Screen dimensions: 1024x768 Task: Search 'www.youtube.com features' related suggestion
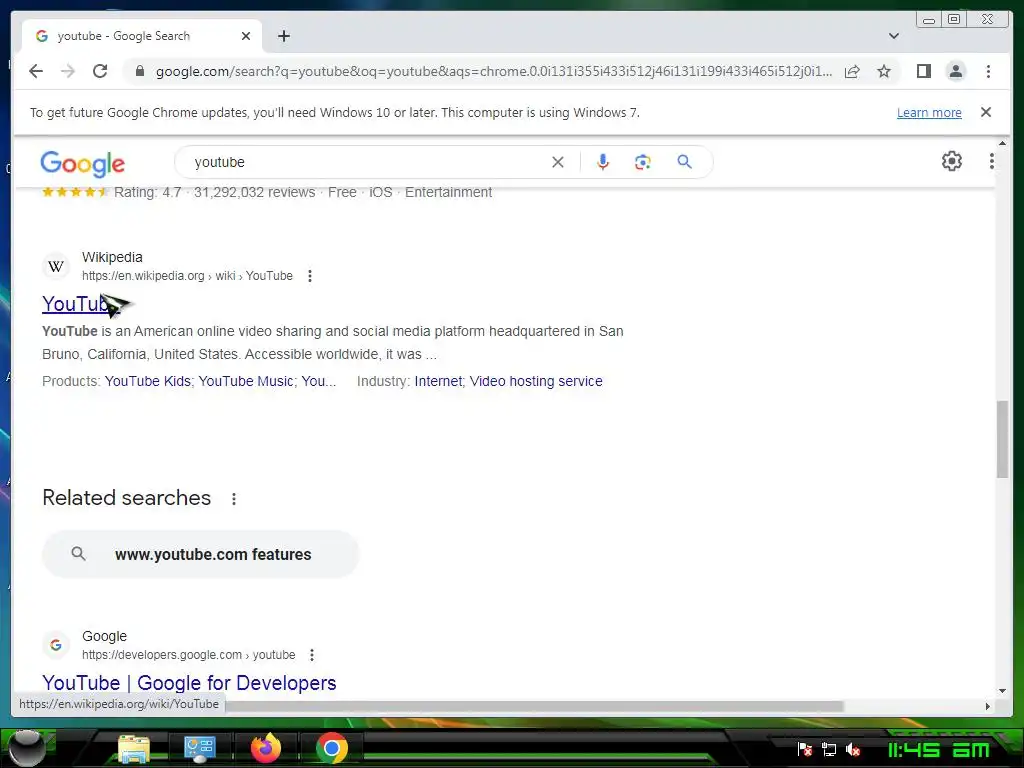click(200, 554)
